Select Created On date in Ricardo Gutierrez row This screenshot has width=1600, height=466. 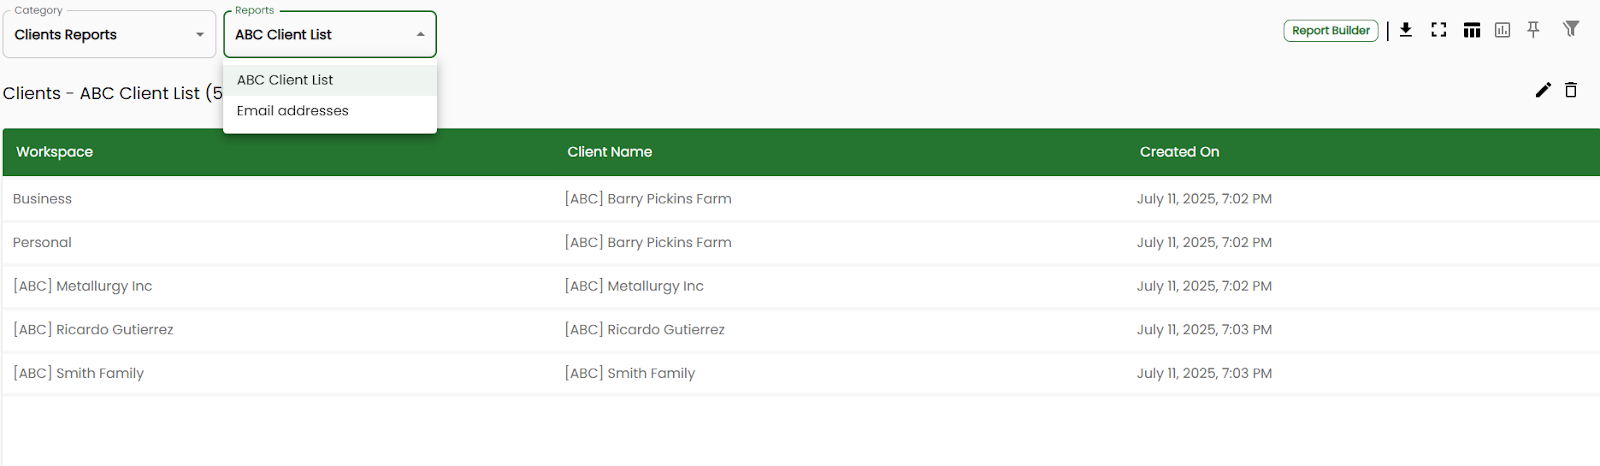1204,330
